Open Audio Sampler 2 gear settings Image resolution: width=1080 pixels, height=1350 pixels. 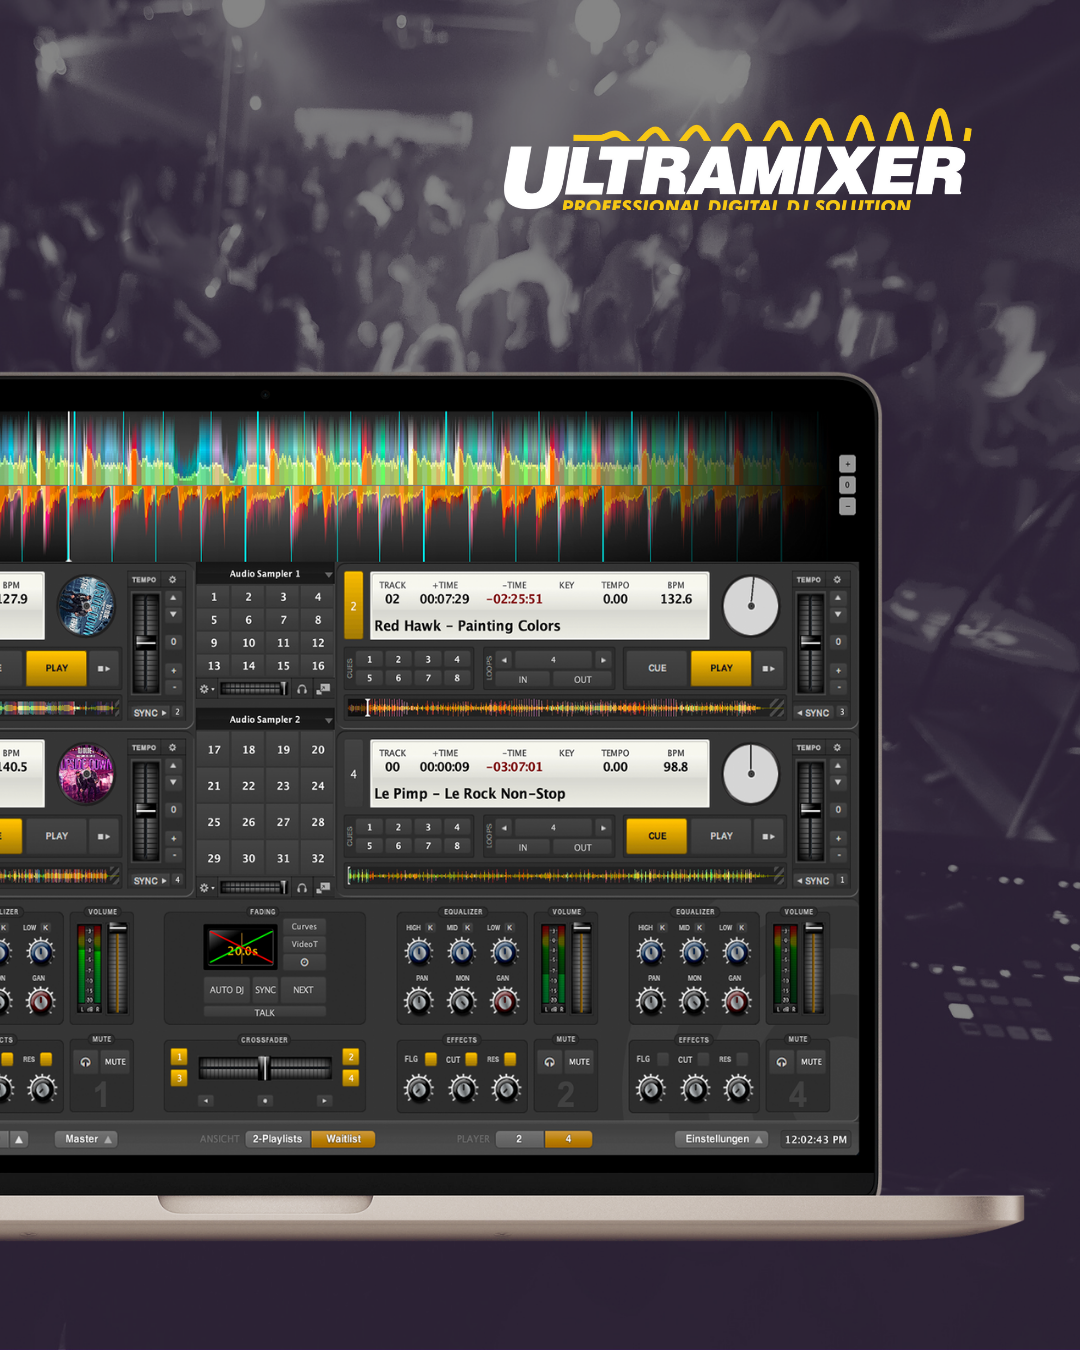point(206,888)
